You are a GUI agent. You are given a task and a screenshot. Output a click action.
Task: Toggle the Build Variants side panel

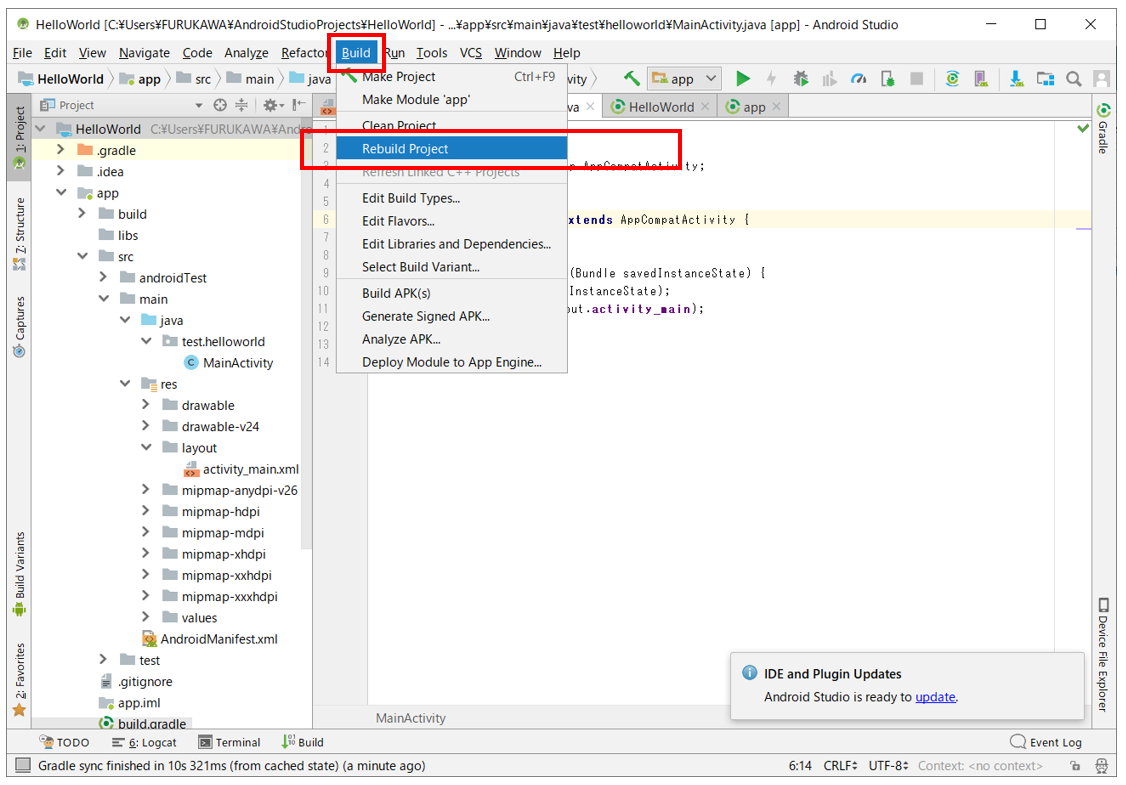click(x=19, y=574)
